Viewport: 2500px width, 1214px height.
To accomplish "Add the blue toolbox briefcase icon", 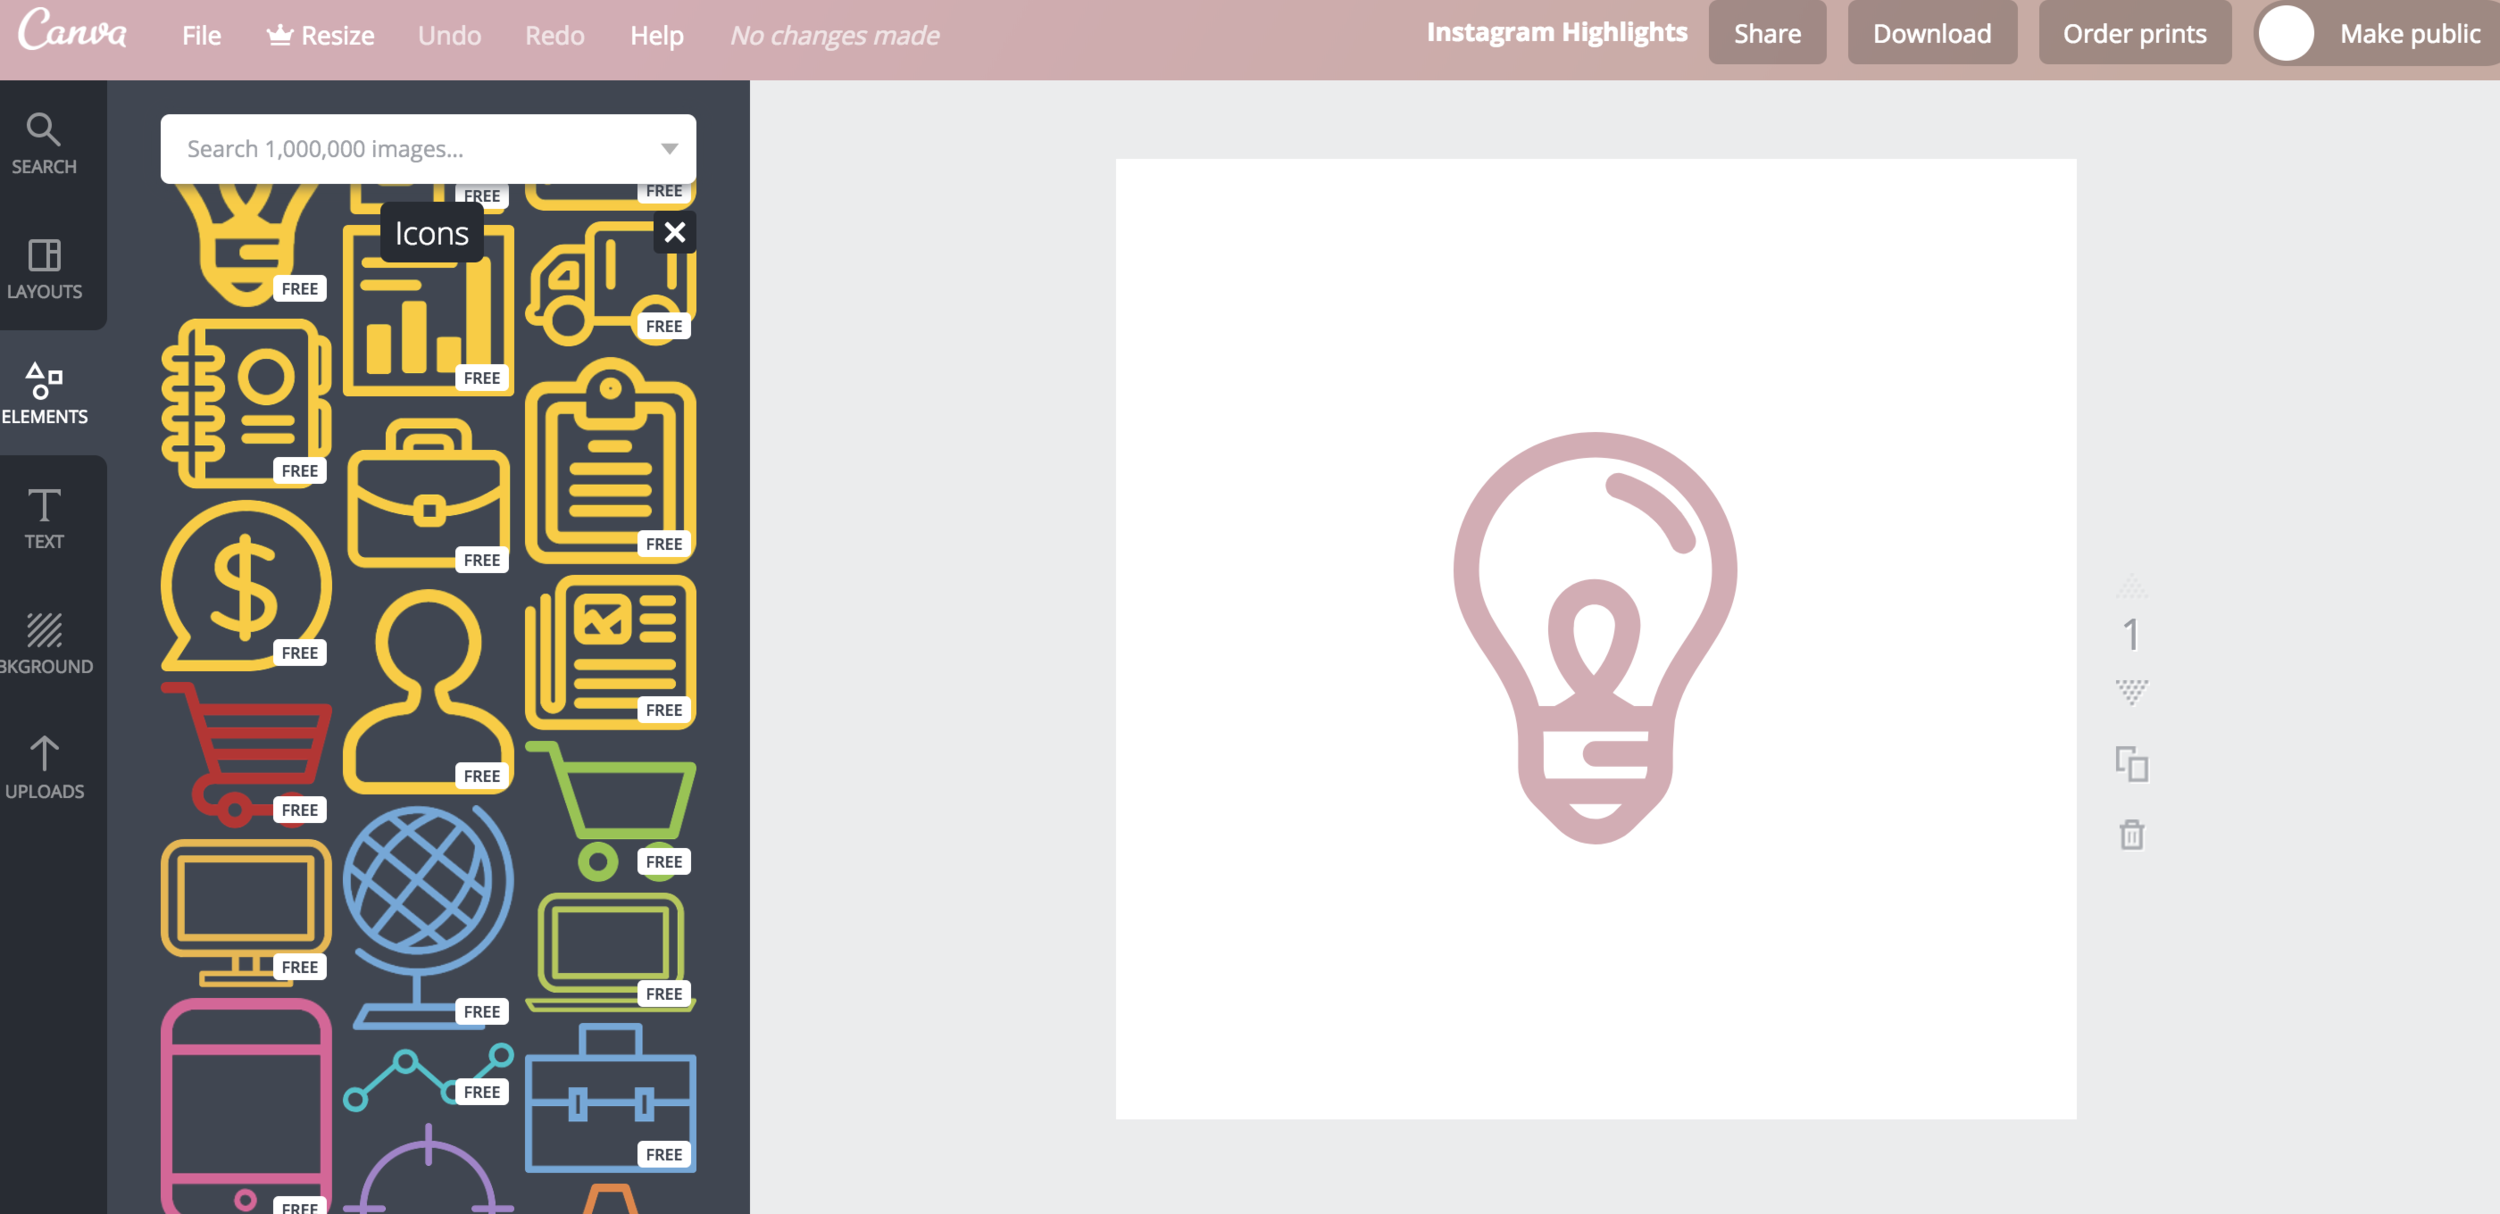I will tap(610, 1097).
